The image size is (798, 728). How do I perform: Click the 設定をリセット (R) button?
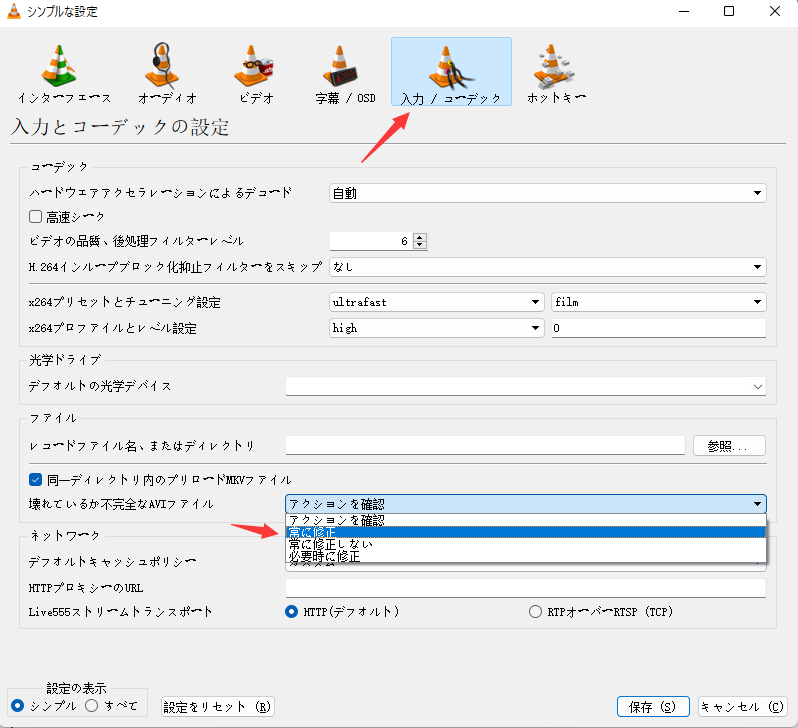(x=218, y=706)
